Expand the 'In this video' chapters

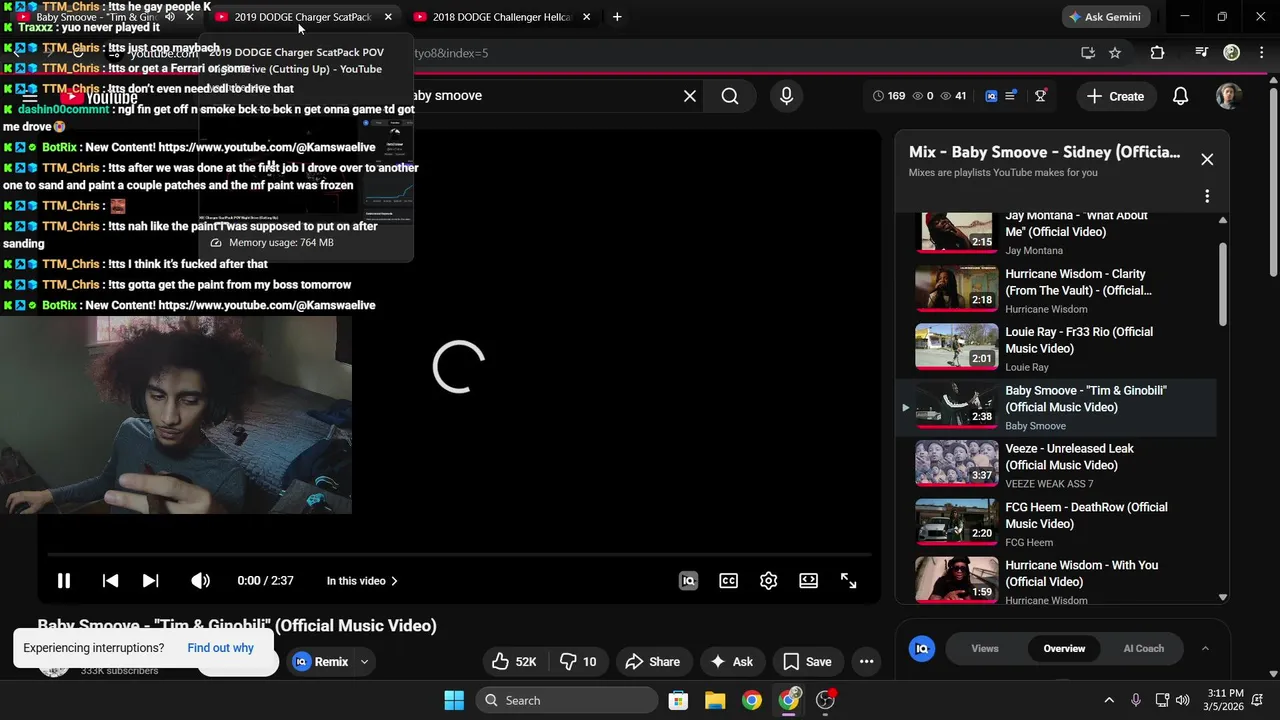[x=362, y=581]
